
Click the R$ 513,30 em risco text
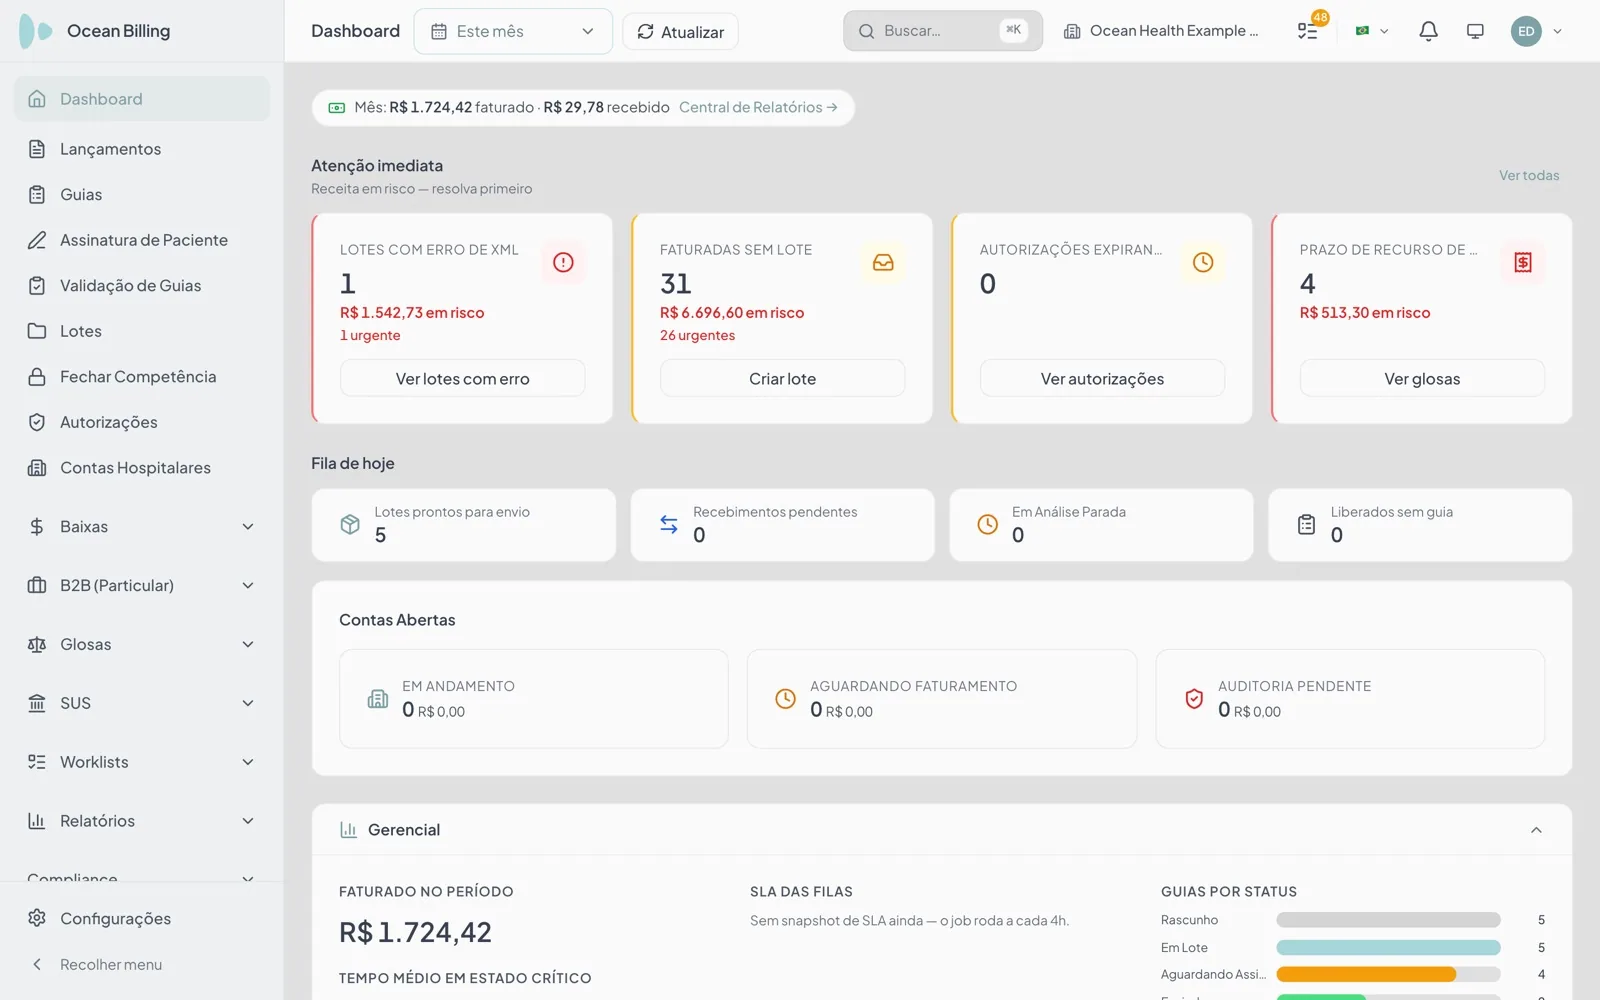pyautogui.click(x=1364, y=313)
